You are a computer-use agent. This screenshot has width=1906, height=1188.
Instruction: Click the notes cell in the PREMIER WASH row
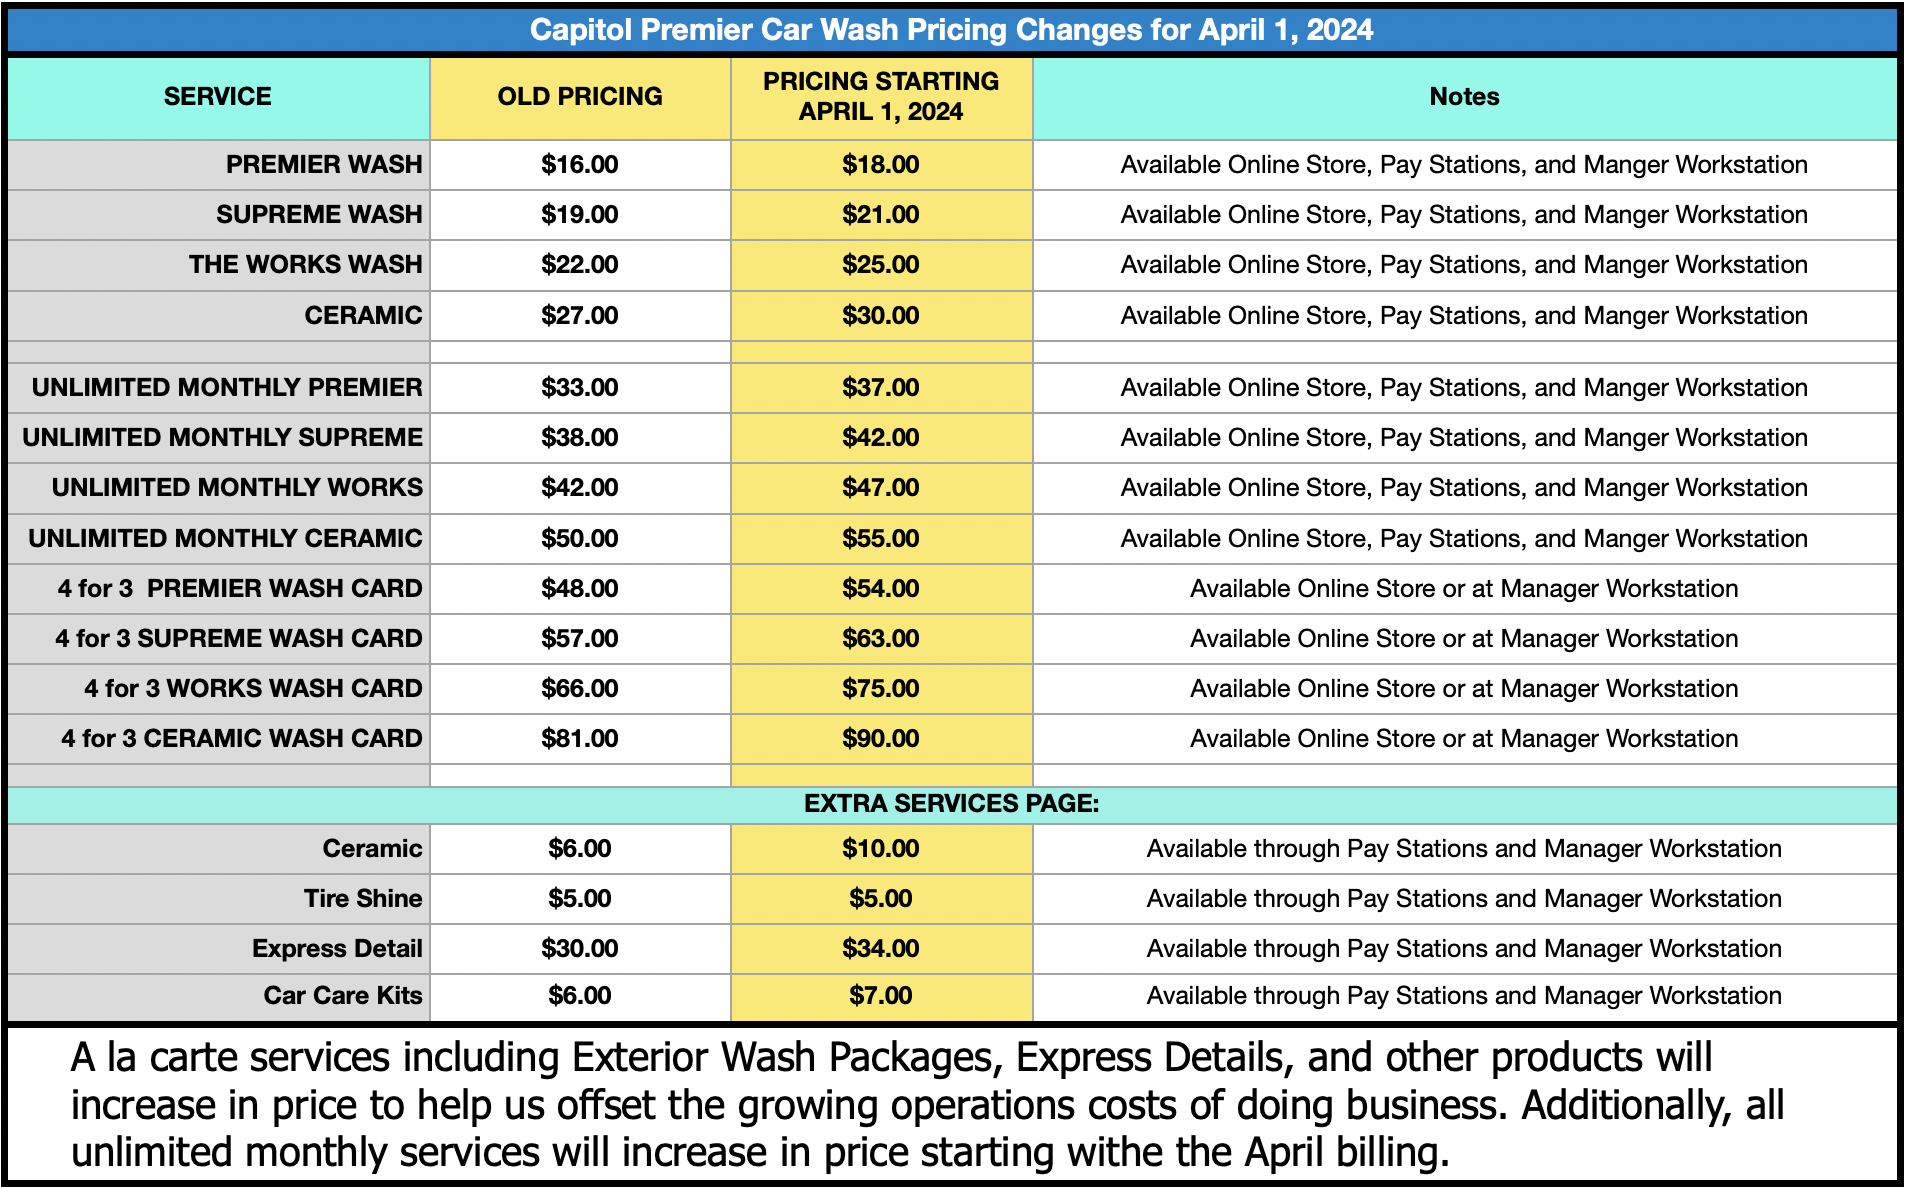1464,165
